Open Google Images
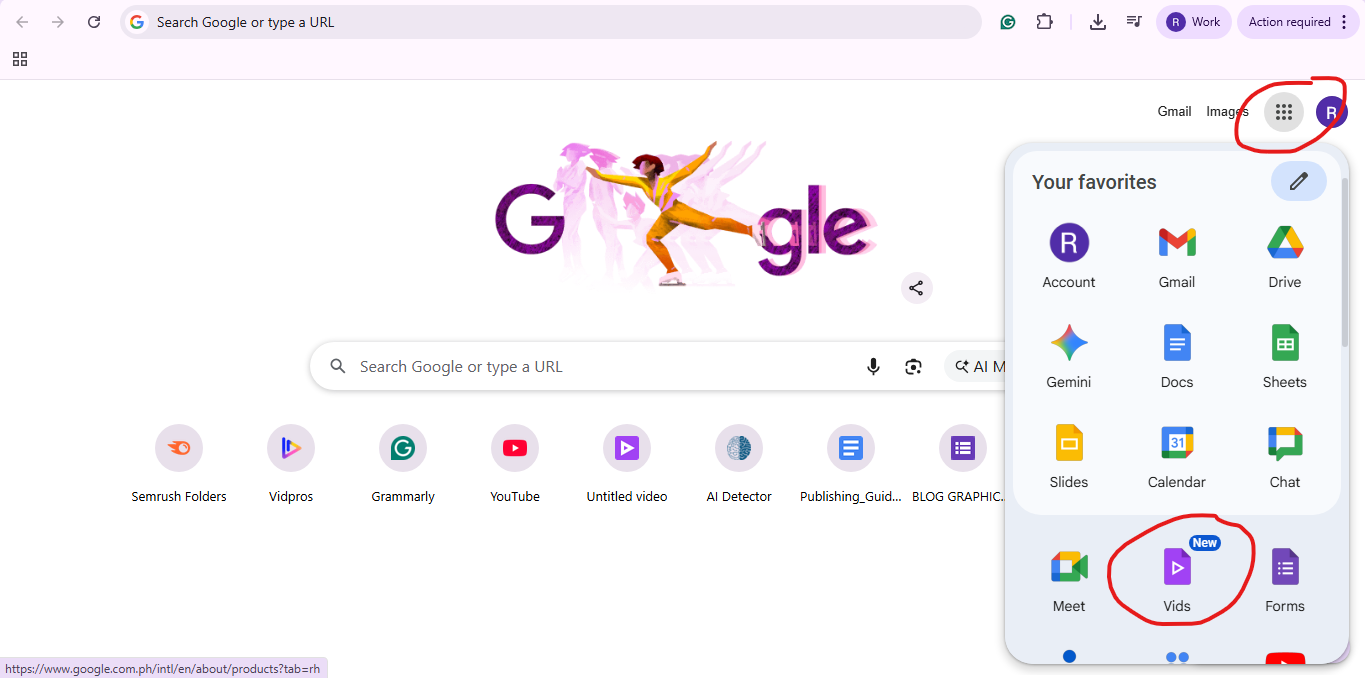Screen dimensions: 1365x678 1226,111
